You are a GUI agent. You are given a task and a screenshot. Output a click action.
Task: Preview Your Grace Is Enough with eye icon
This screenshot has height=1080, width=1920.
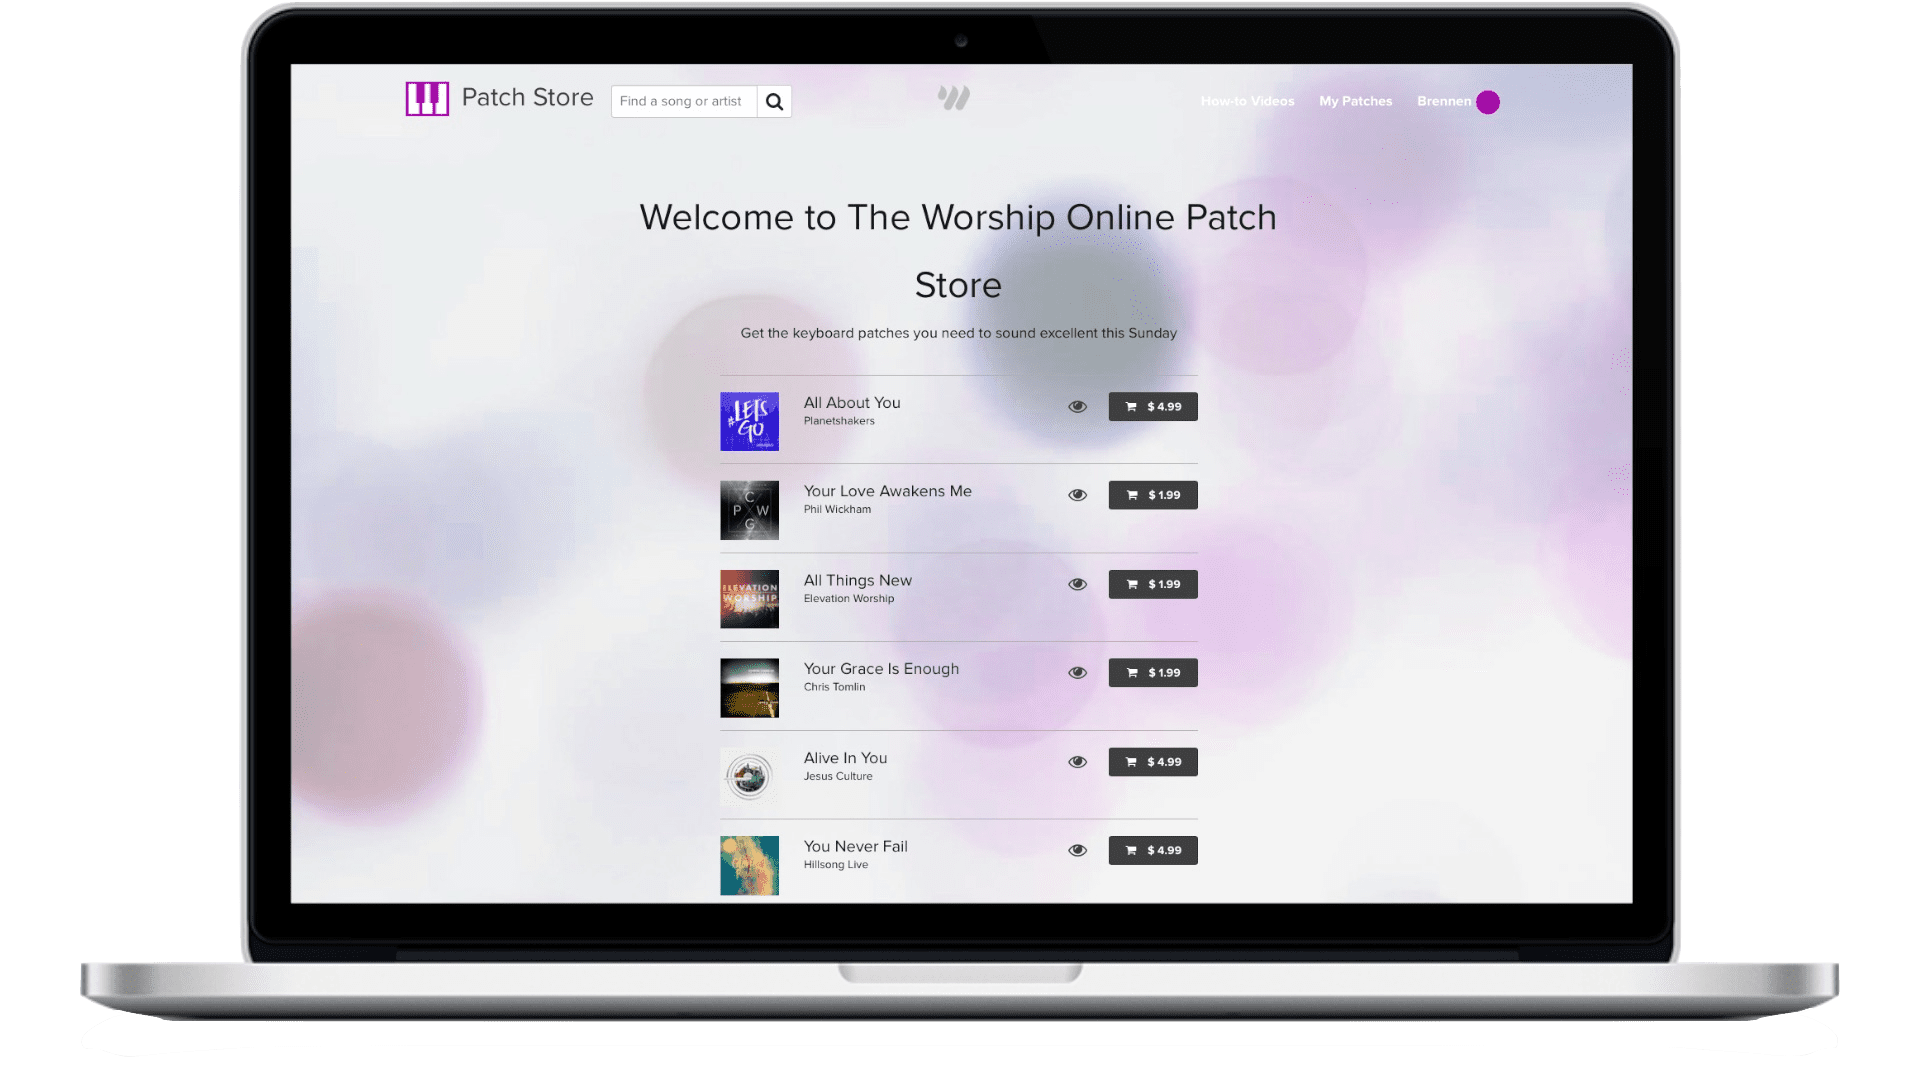[1077, 673]
